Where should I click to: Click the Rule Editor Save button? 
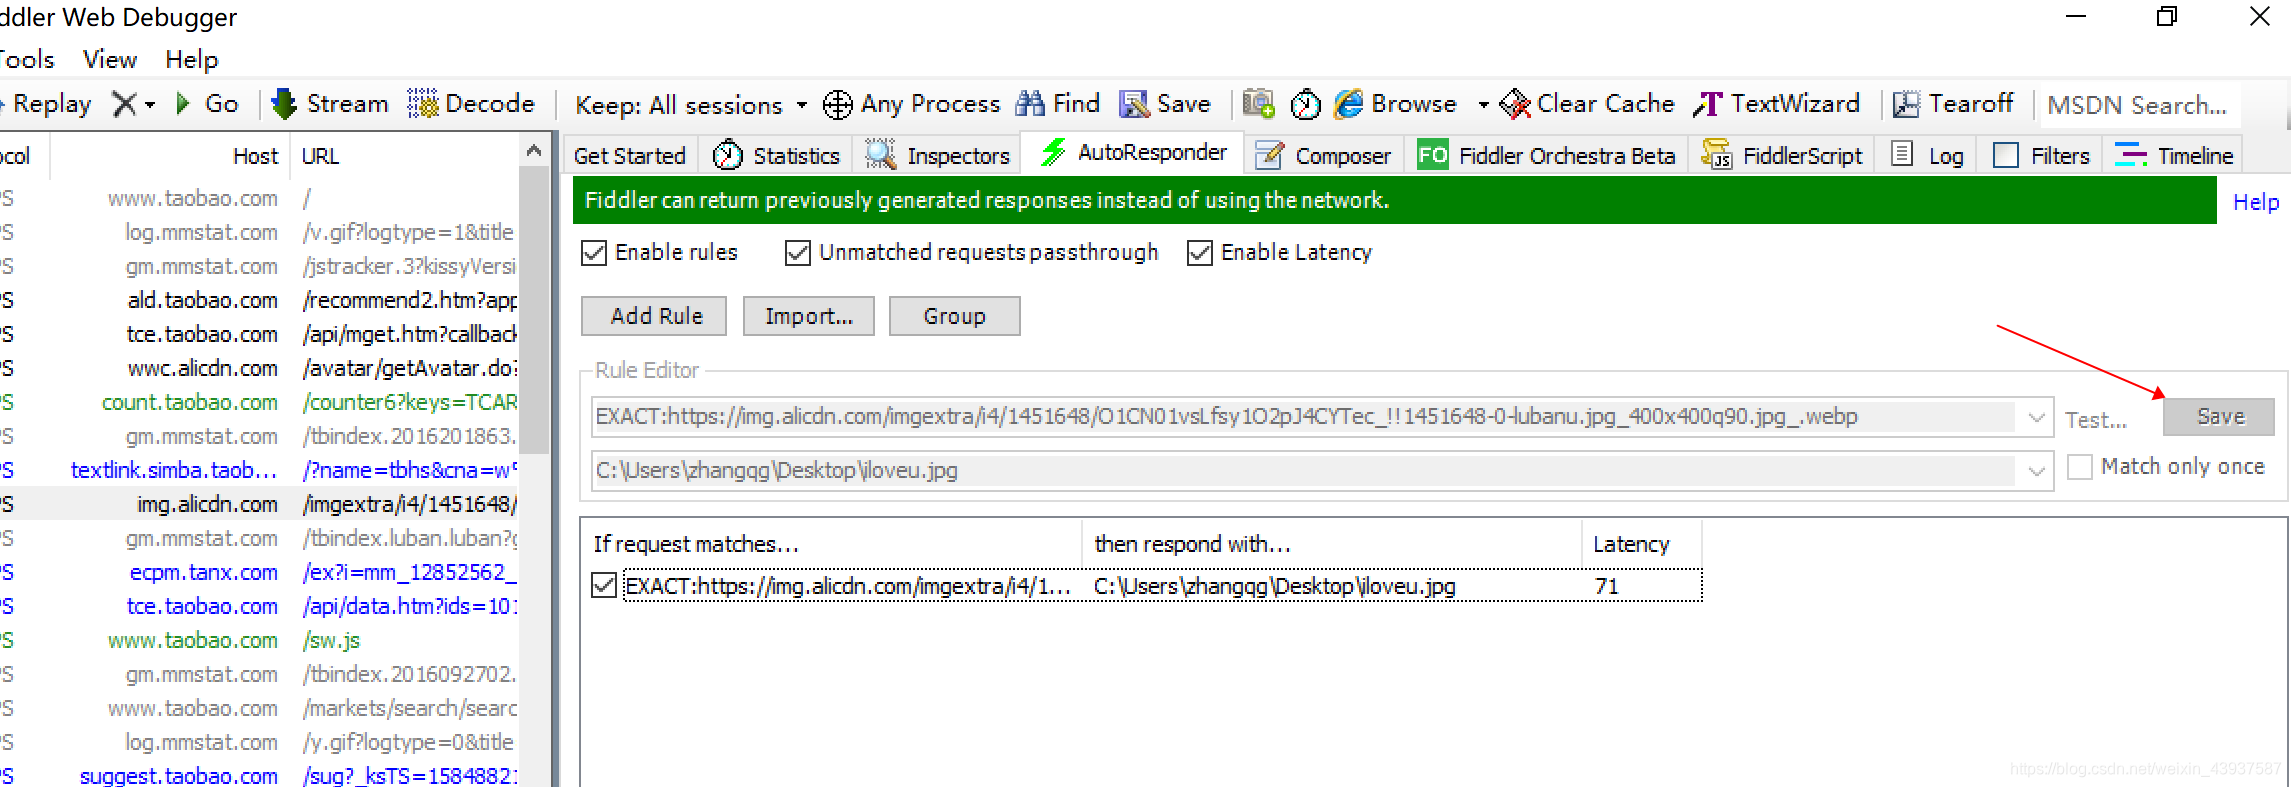click(2219, 417)
